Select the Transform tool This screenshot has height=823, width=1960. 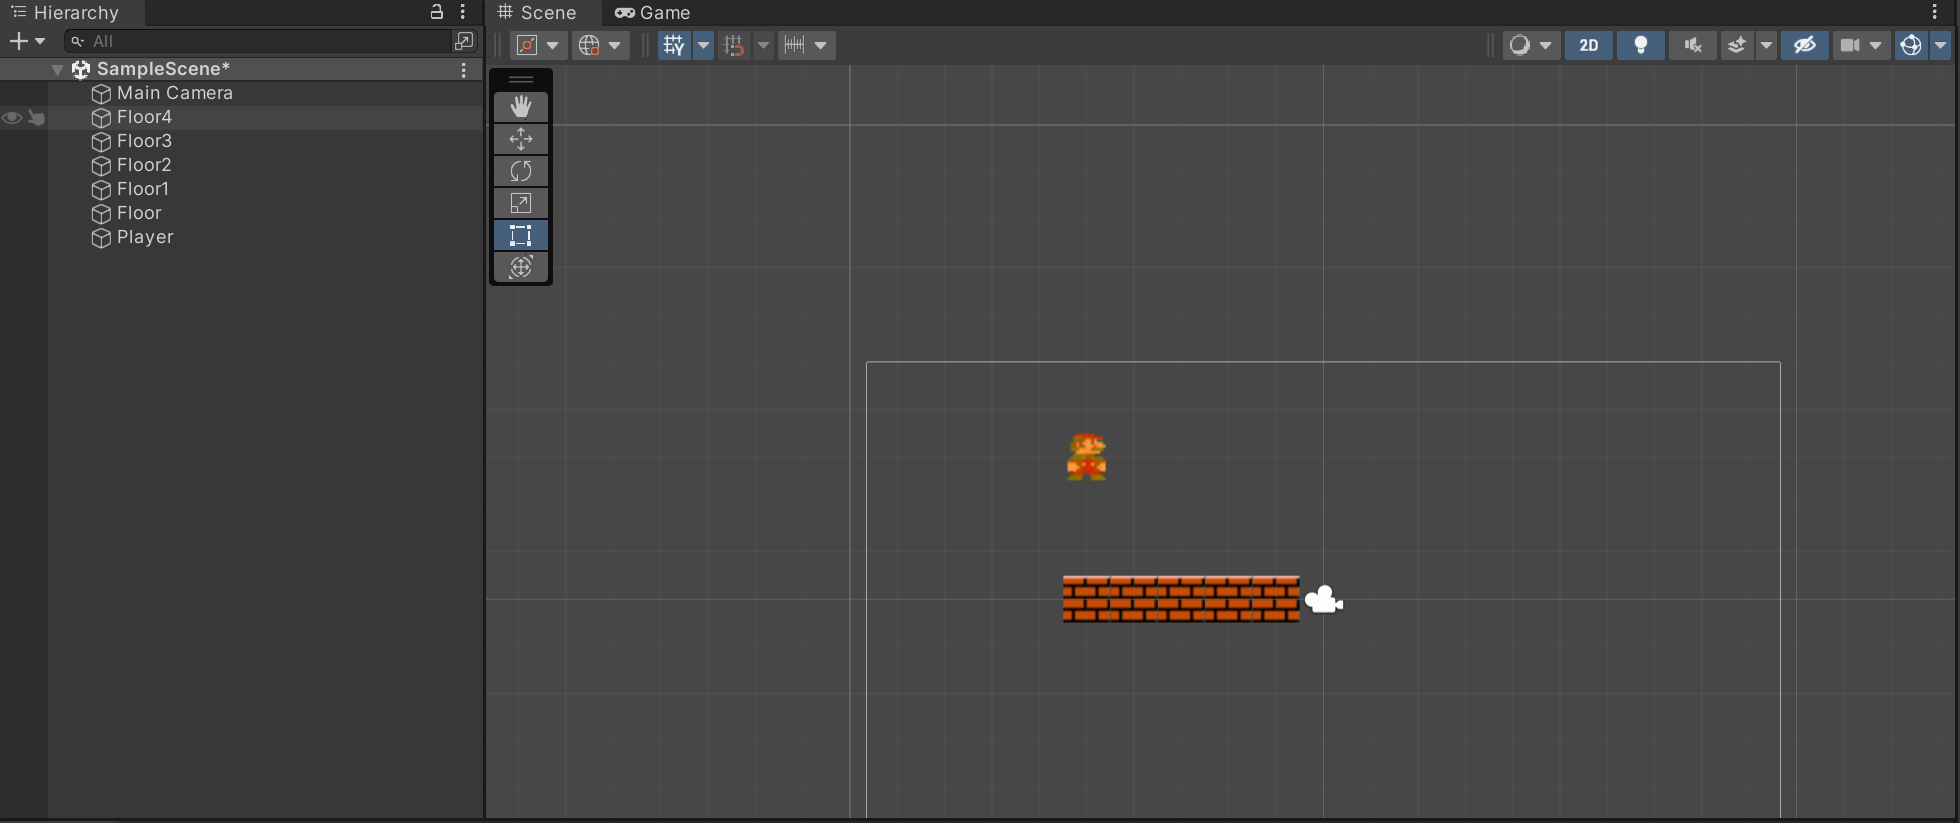(x=521, y=267)
